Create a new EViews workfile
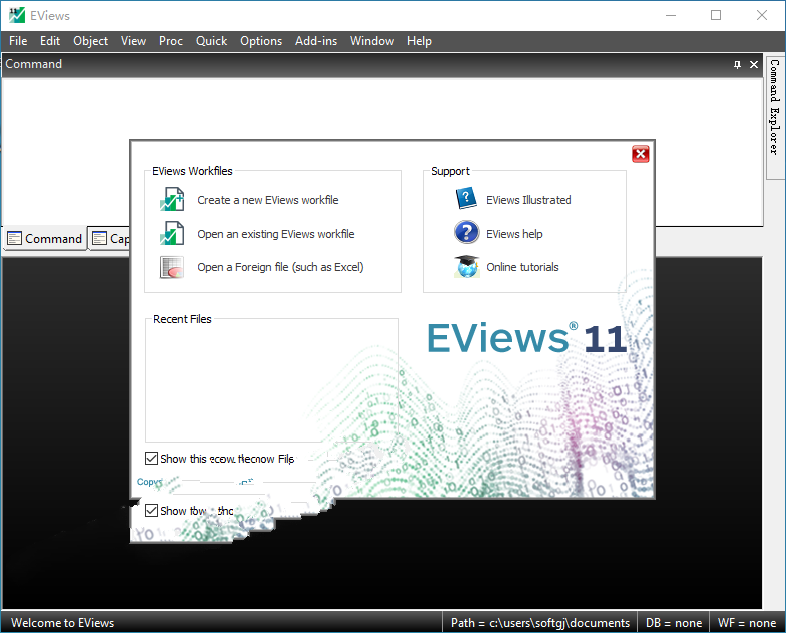The image size is (786, 633). pos(268,200)
